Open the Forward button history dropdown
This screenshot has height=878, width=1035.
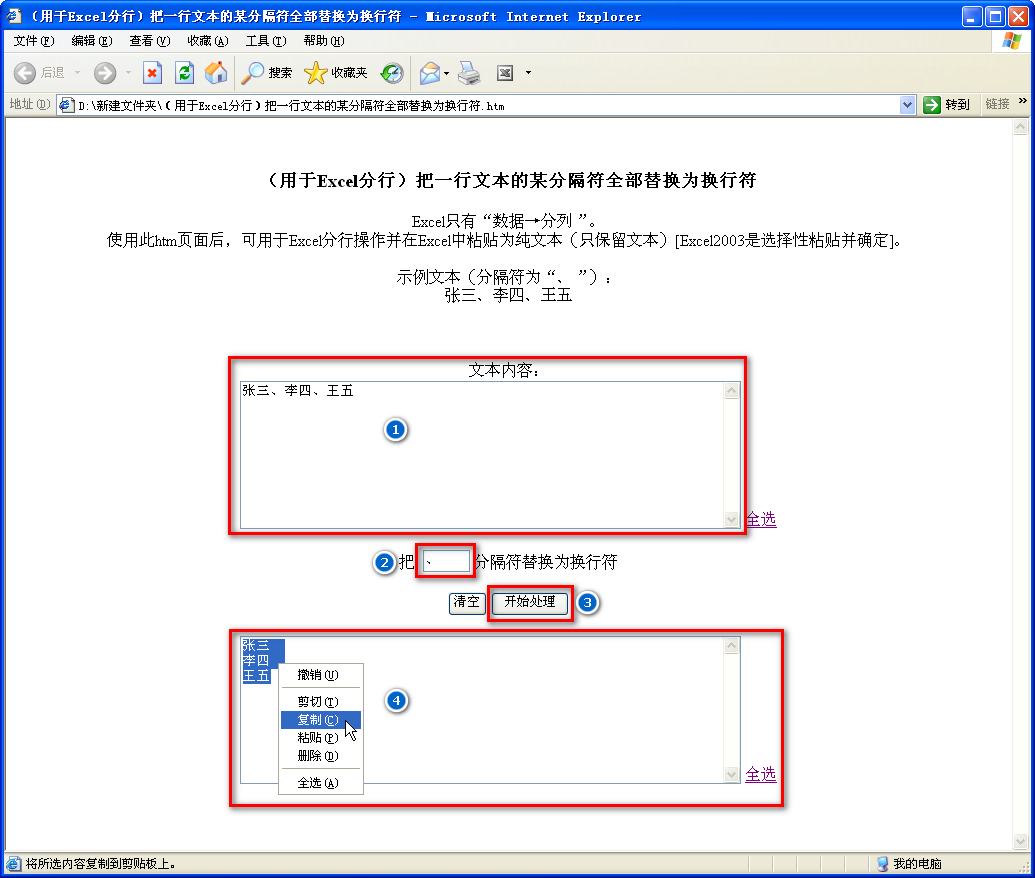coord(128,73)
